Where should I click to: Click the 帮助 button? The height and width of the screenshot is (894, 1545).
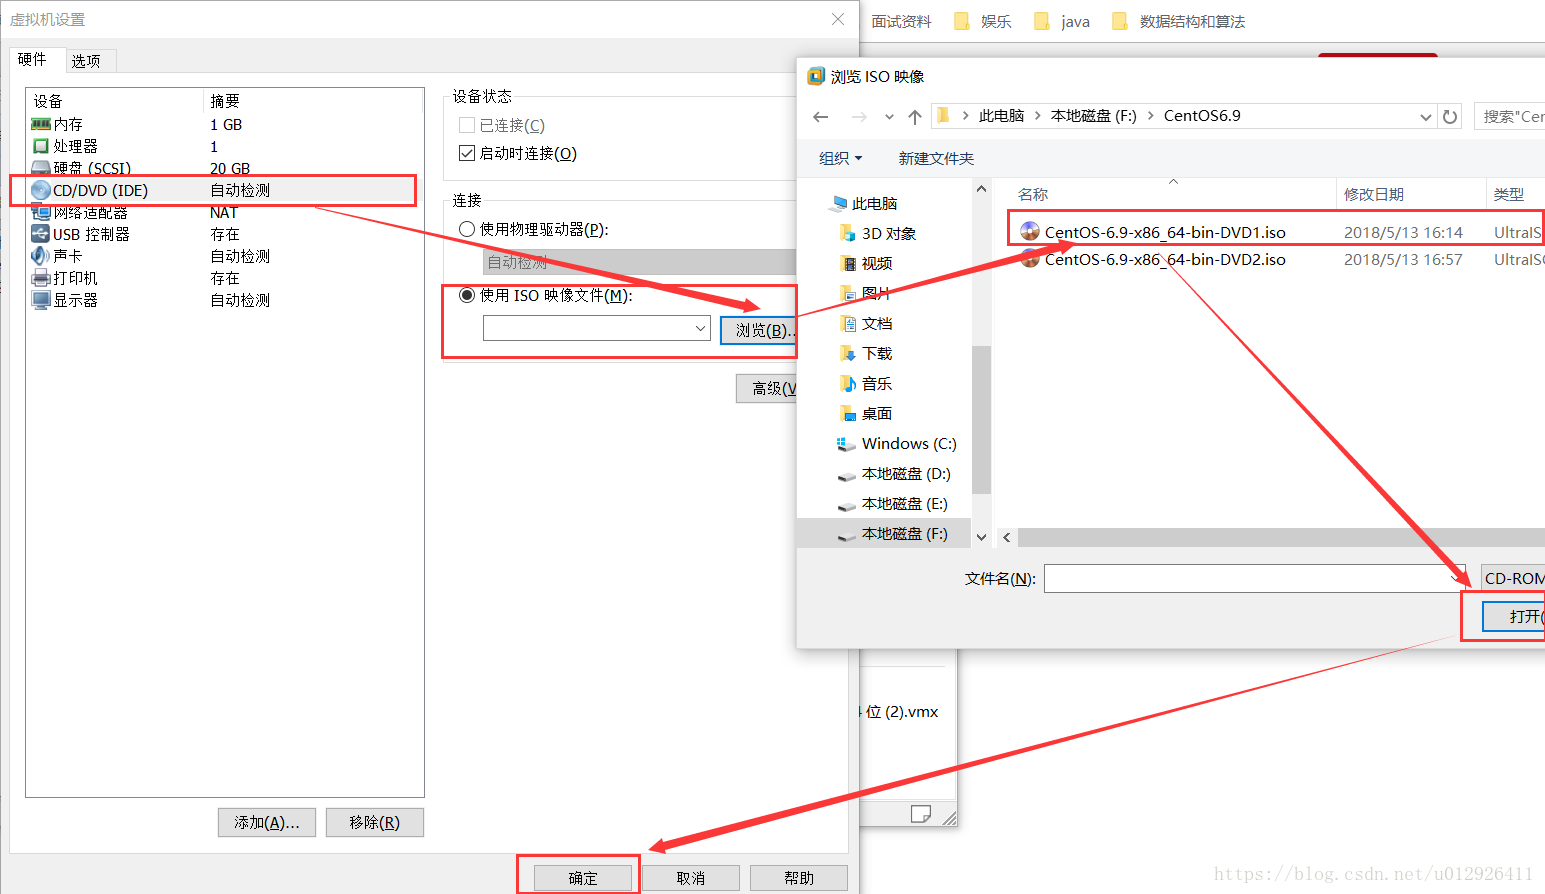pyautogui.click(x=799, y=878)
